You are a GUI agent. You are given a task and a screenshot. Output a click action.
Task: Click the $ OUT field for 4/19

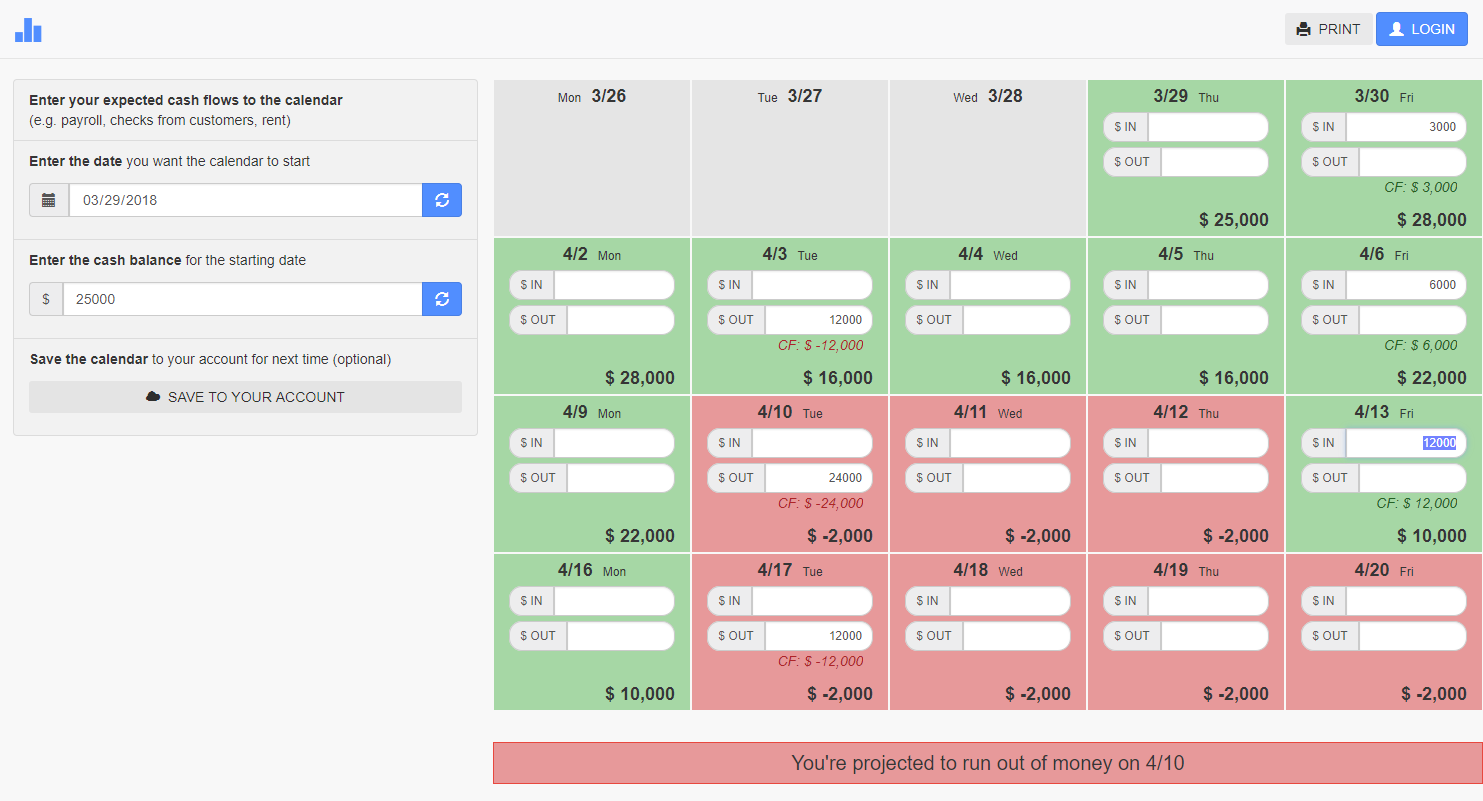click(x=1214, y=636)
